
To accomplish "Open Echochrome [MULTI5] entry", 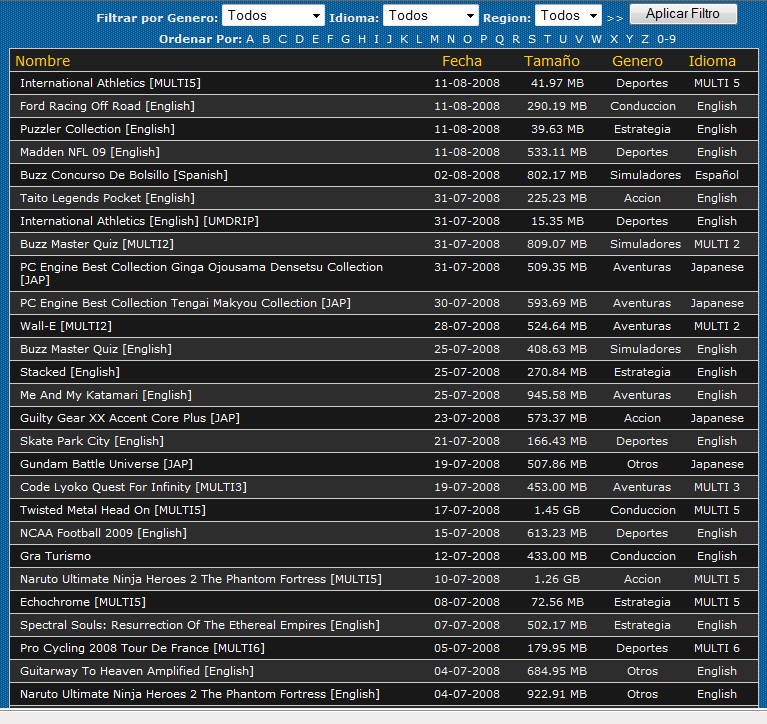I will click(x=83, y=602).
